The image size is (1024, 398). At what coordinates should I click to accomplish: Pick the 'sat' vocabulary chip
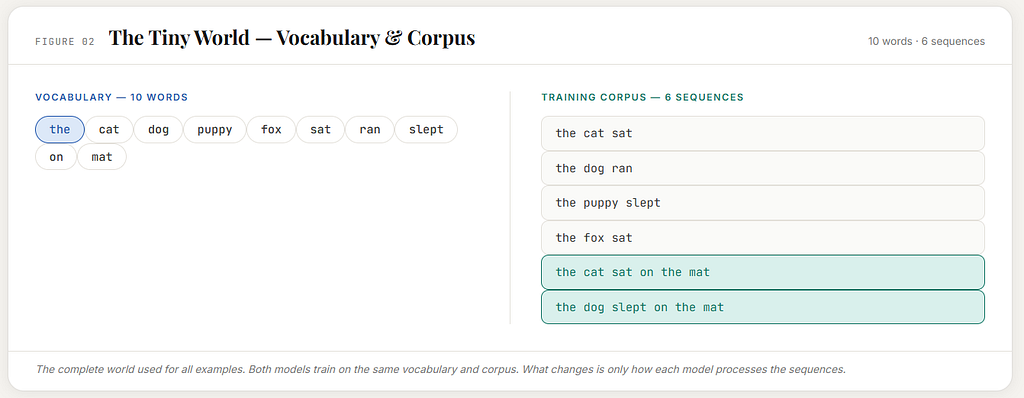pyautogui.click(x=320, y=129)
